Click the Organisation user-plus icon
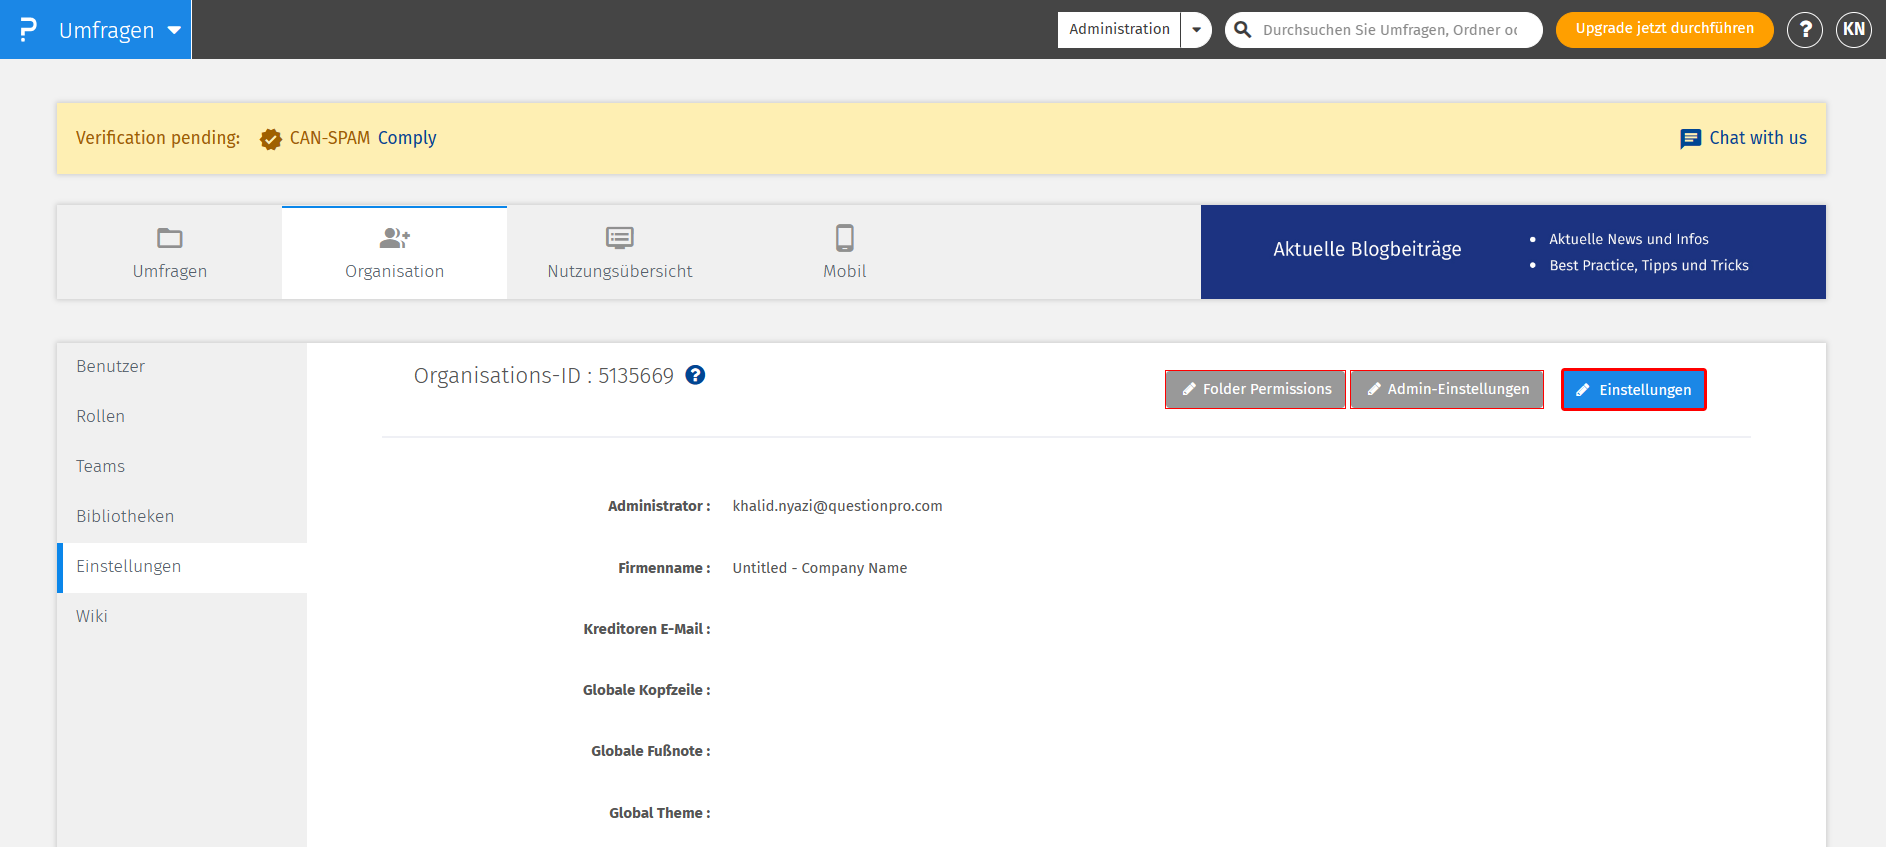Viewport: 1886px width, 847px height. 395,238
